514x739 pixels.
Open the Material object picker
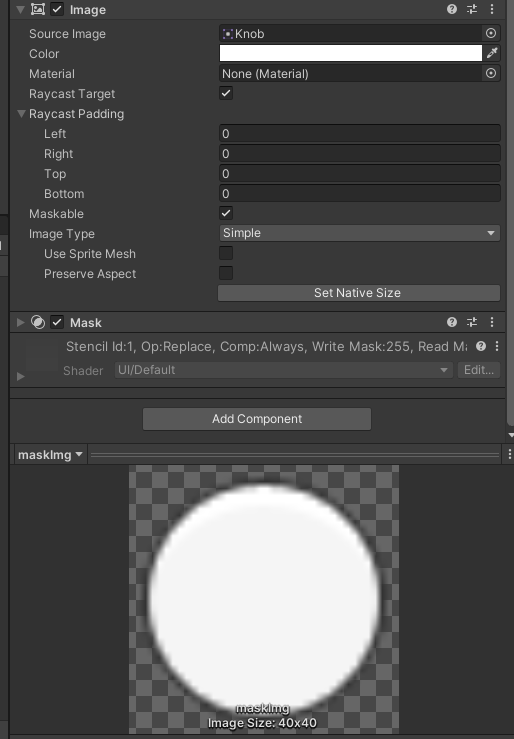point(491,73)
